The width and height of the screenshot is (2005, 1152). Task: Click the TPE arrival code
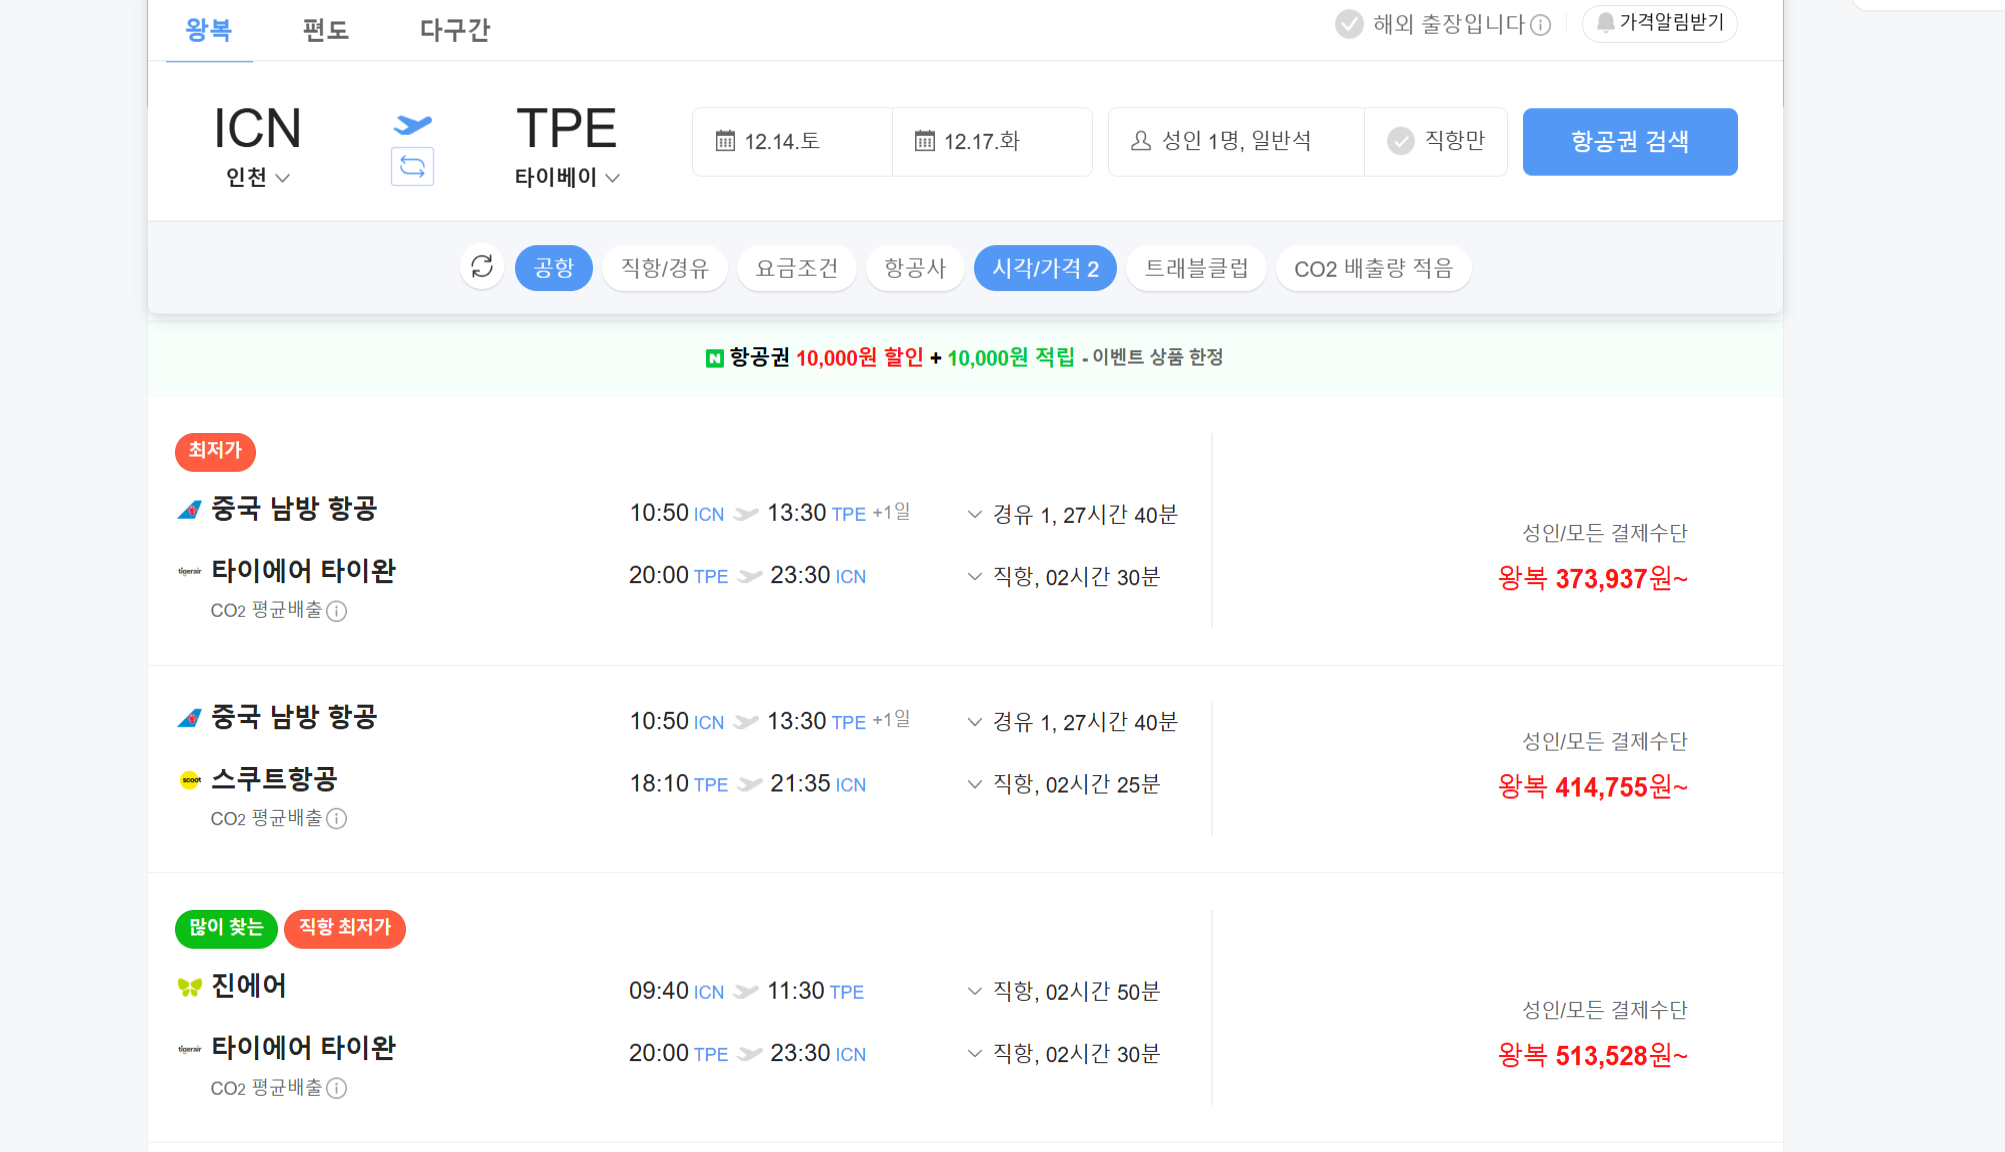point(567,128)
